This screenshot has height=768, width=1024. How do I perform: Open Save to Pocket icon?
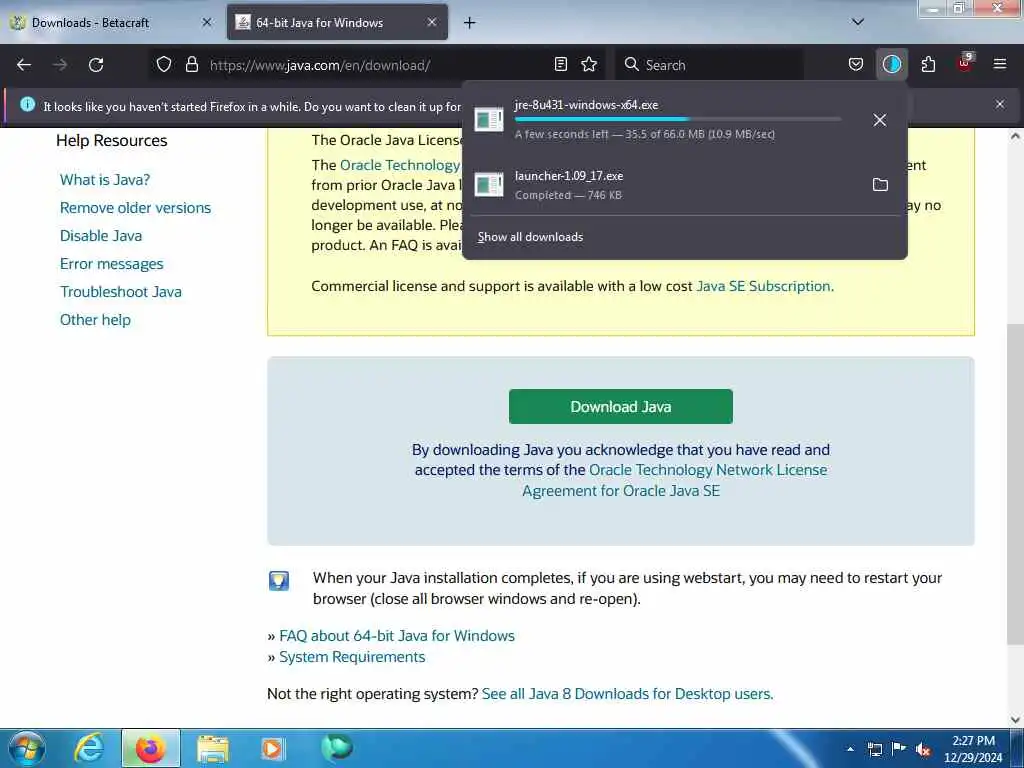click(856, 64)
